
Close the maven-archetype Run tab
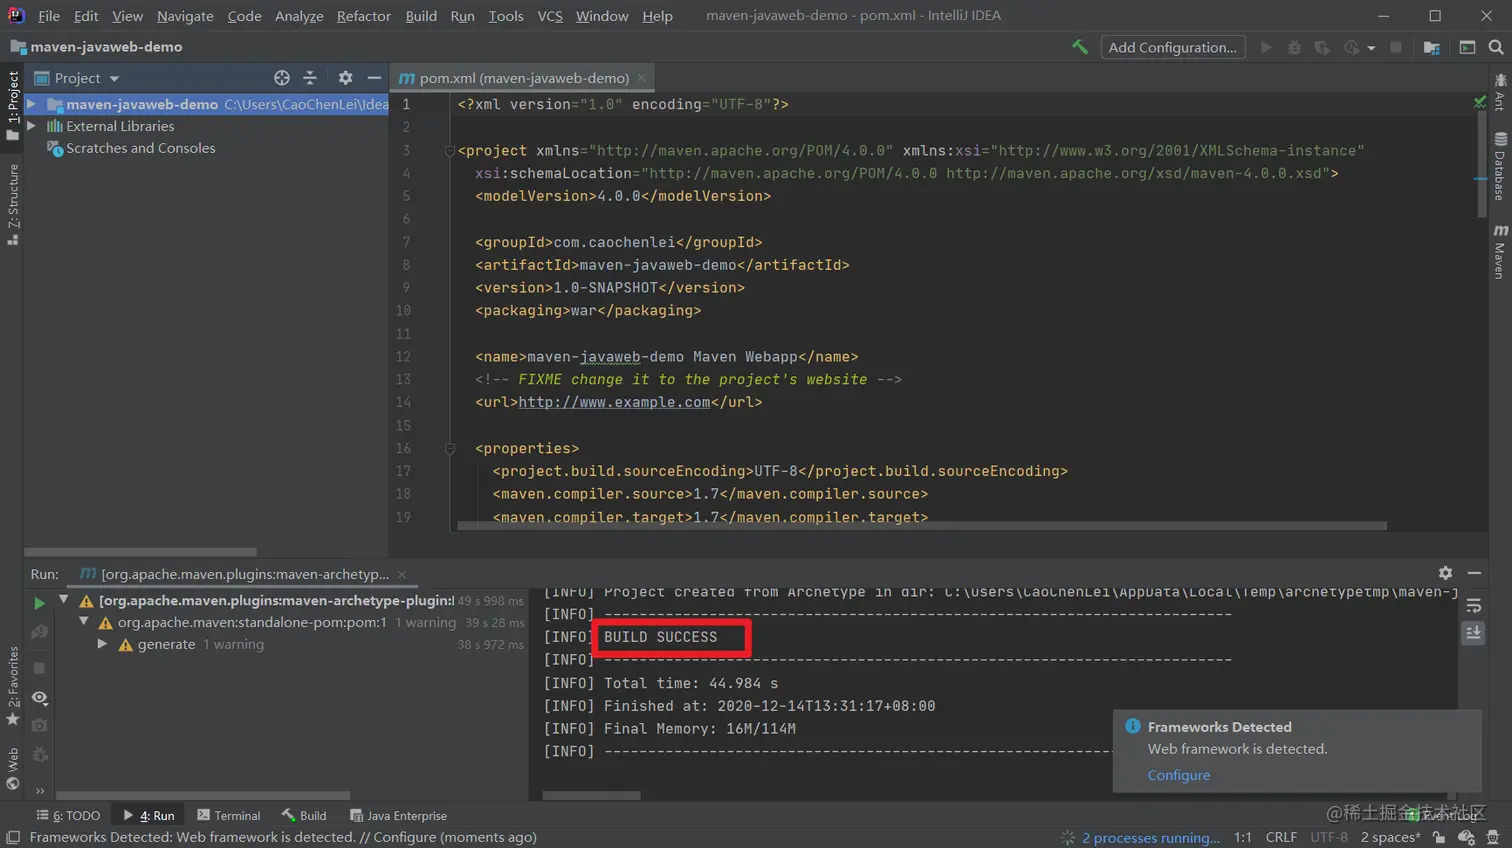(x=402, y=574)
